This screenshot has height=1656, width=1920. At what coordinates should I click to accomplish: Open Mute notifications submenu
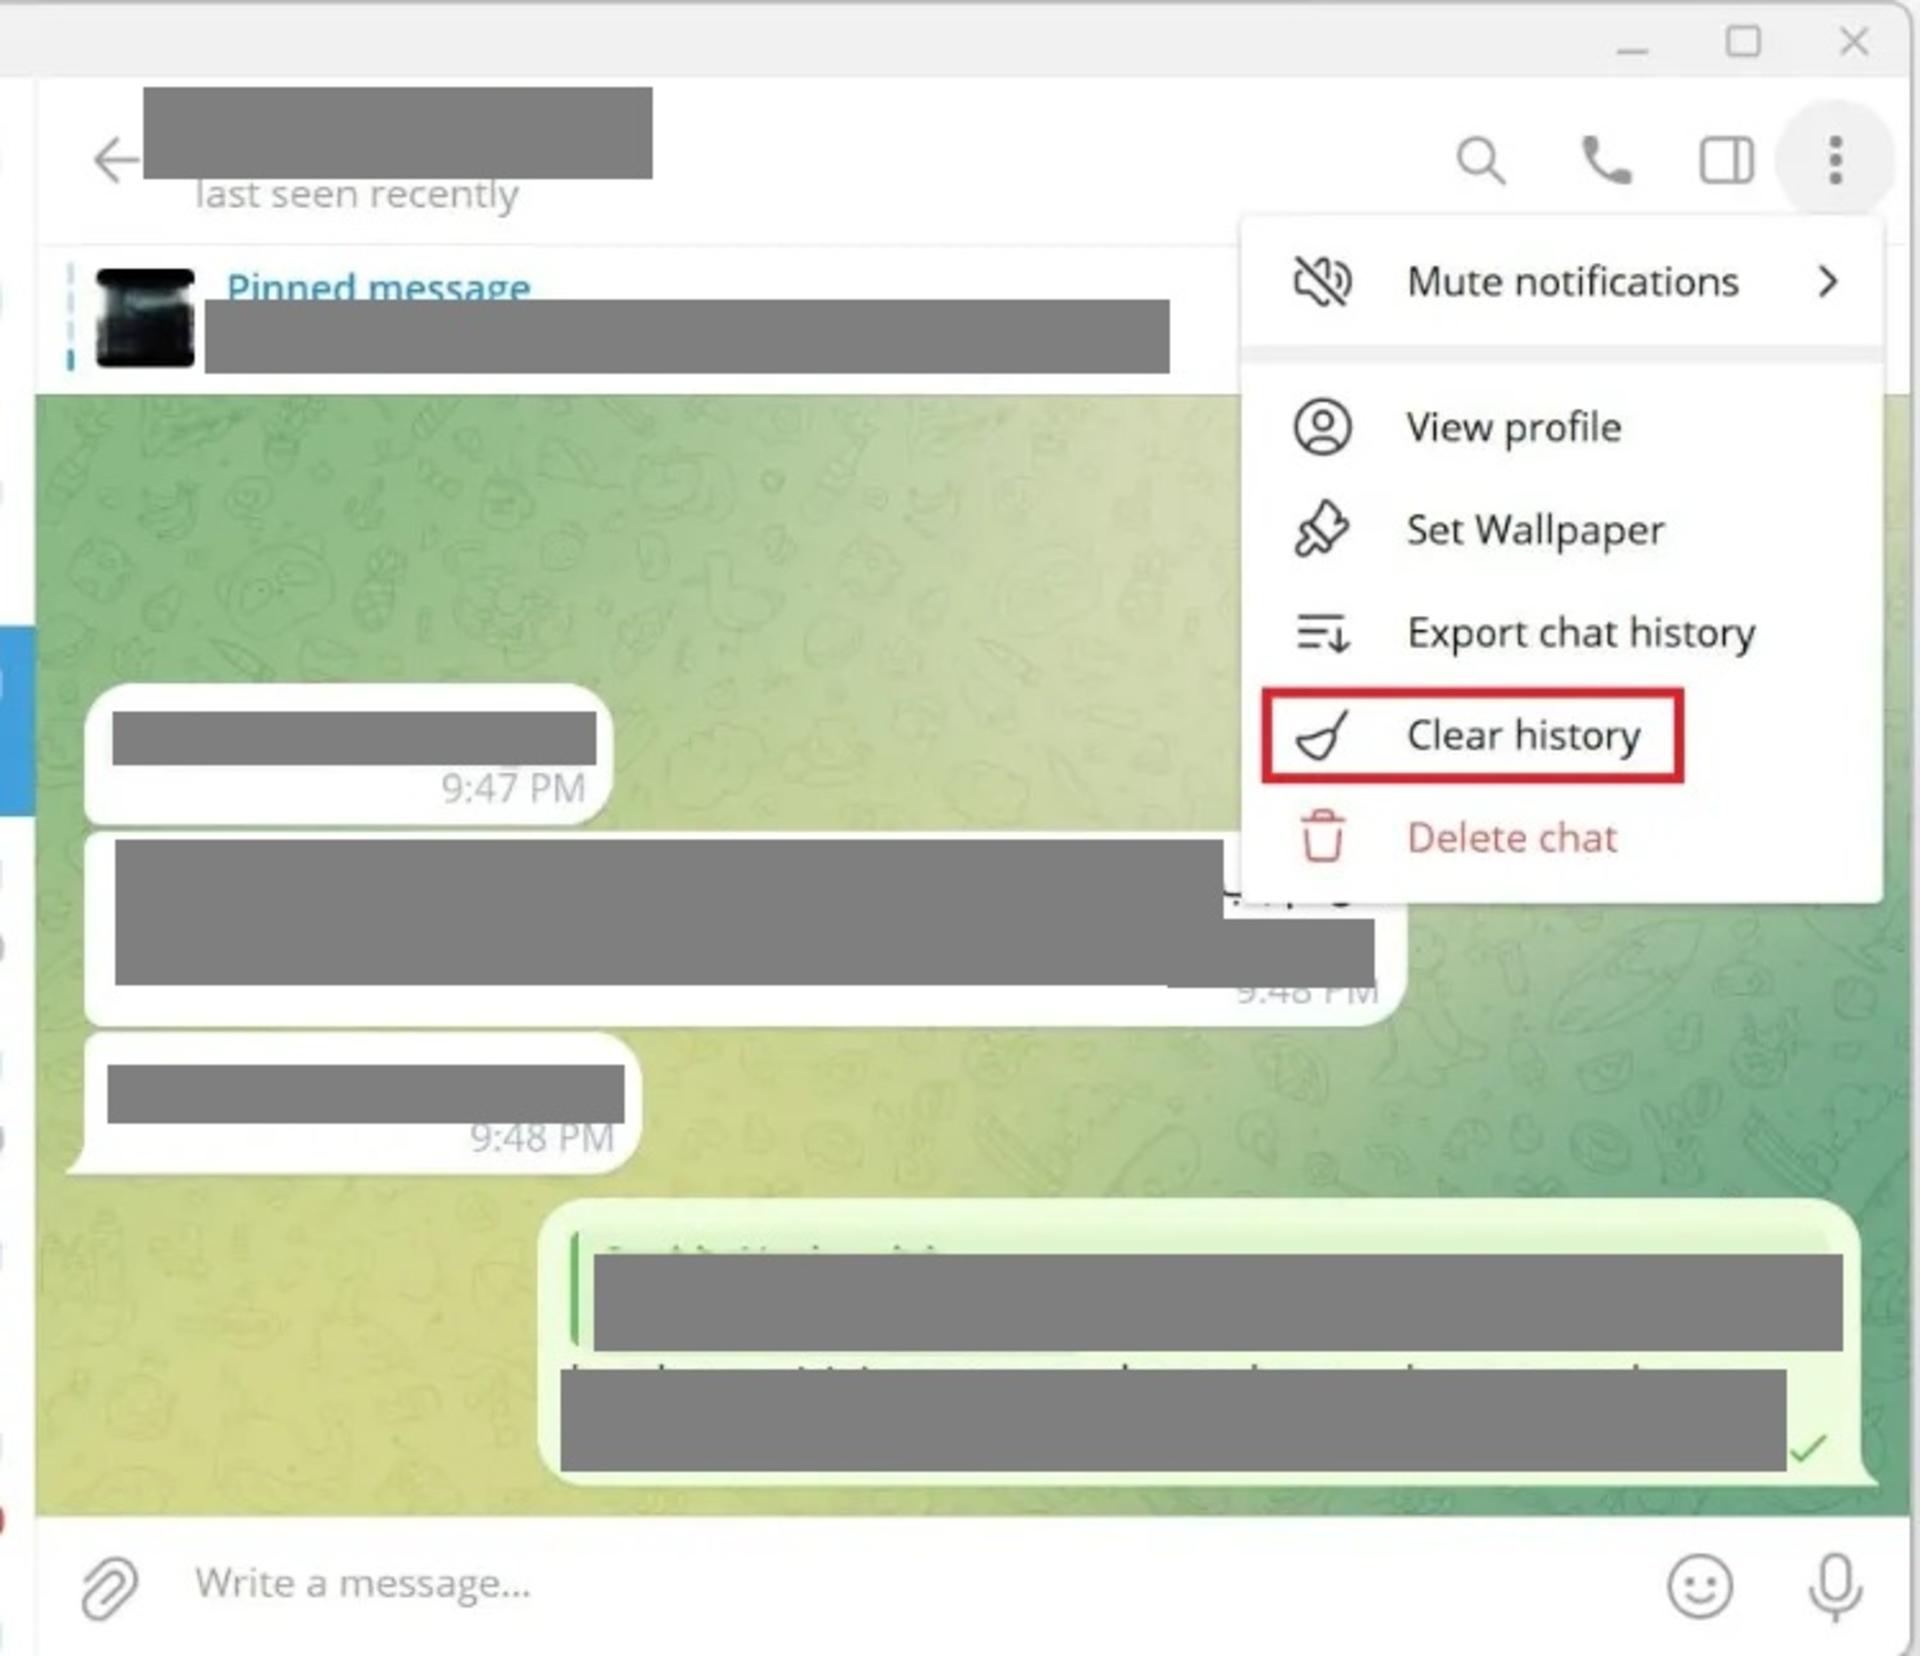click(x=1562, y=282)
